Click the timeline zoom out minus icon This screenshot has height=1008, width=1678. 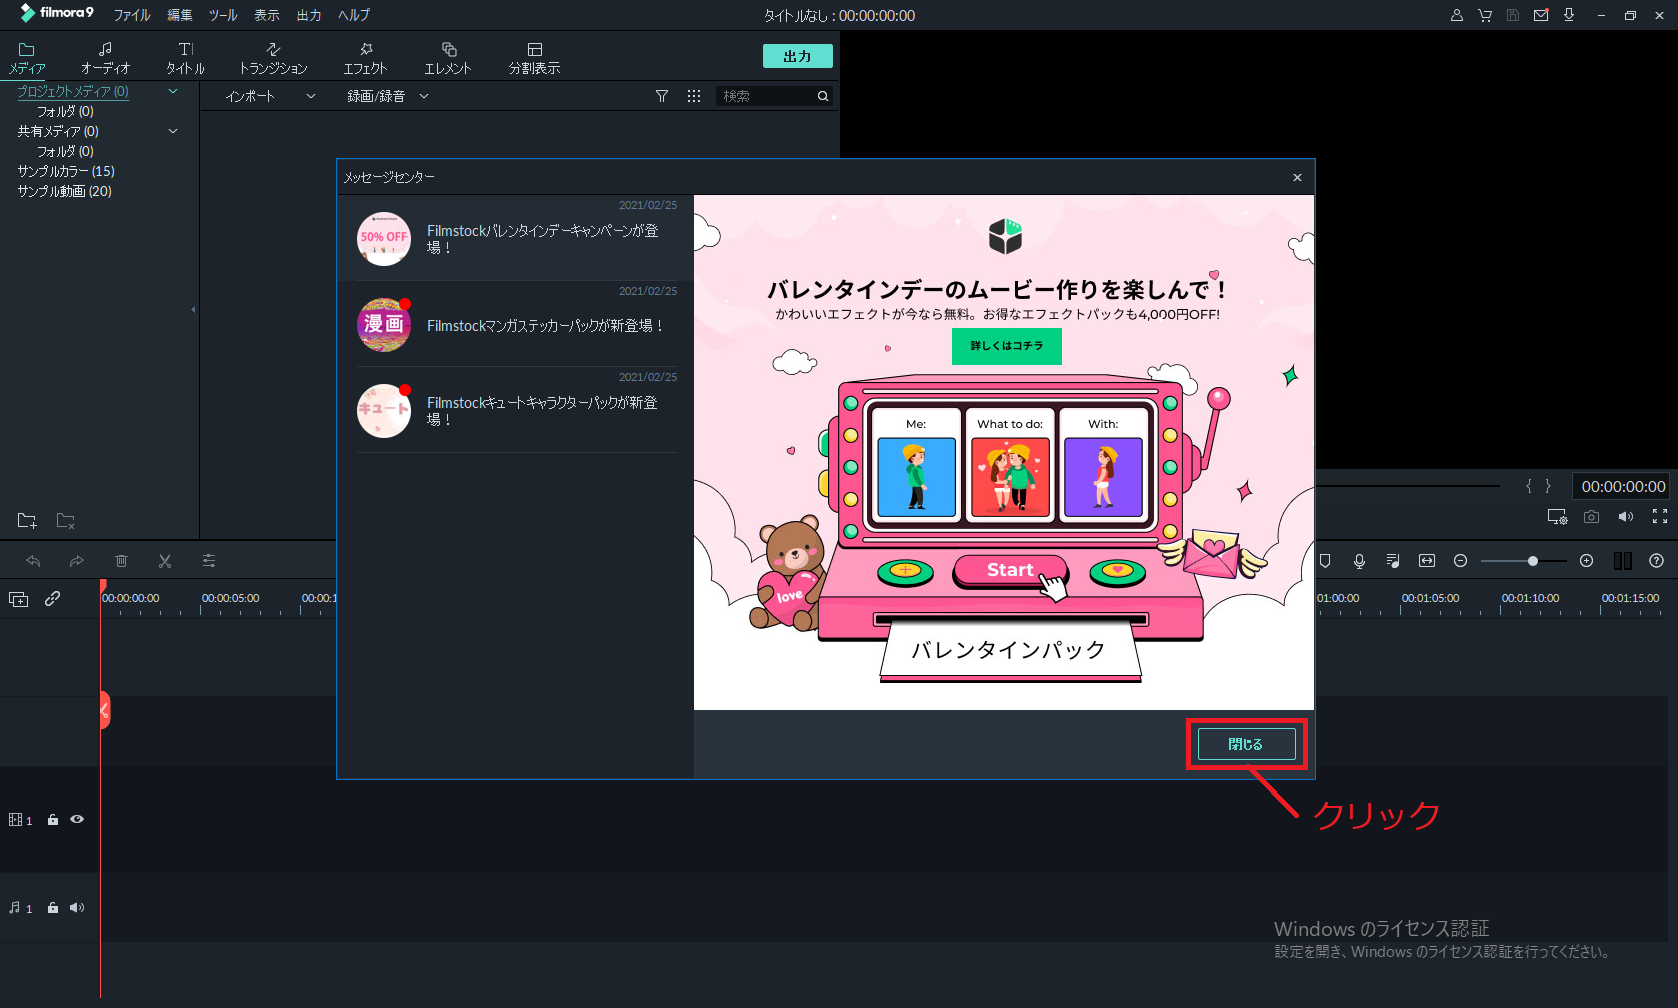pos(1460,561)
